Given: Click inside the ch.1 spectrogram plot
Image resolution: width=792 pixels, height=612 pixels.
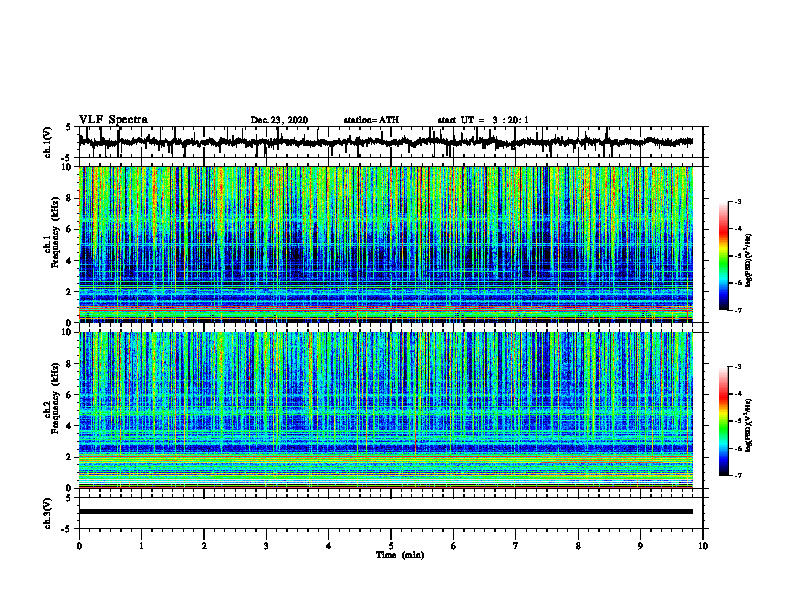Looking at the screenshot, I should click(x=386, y=244).
